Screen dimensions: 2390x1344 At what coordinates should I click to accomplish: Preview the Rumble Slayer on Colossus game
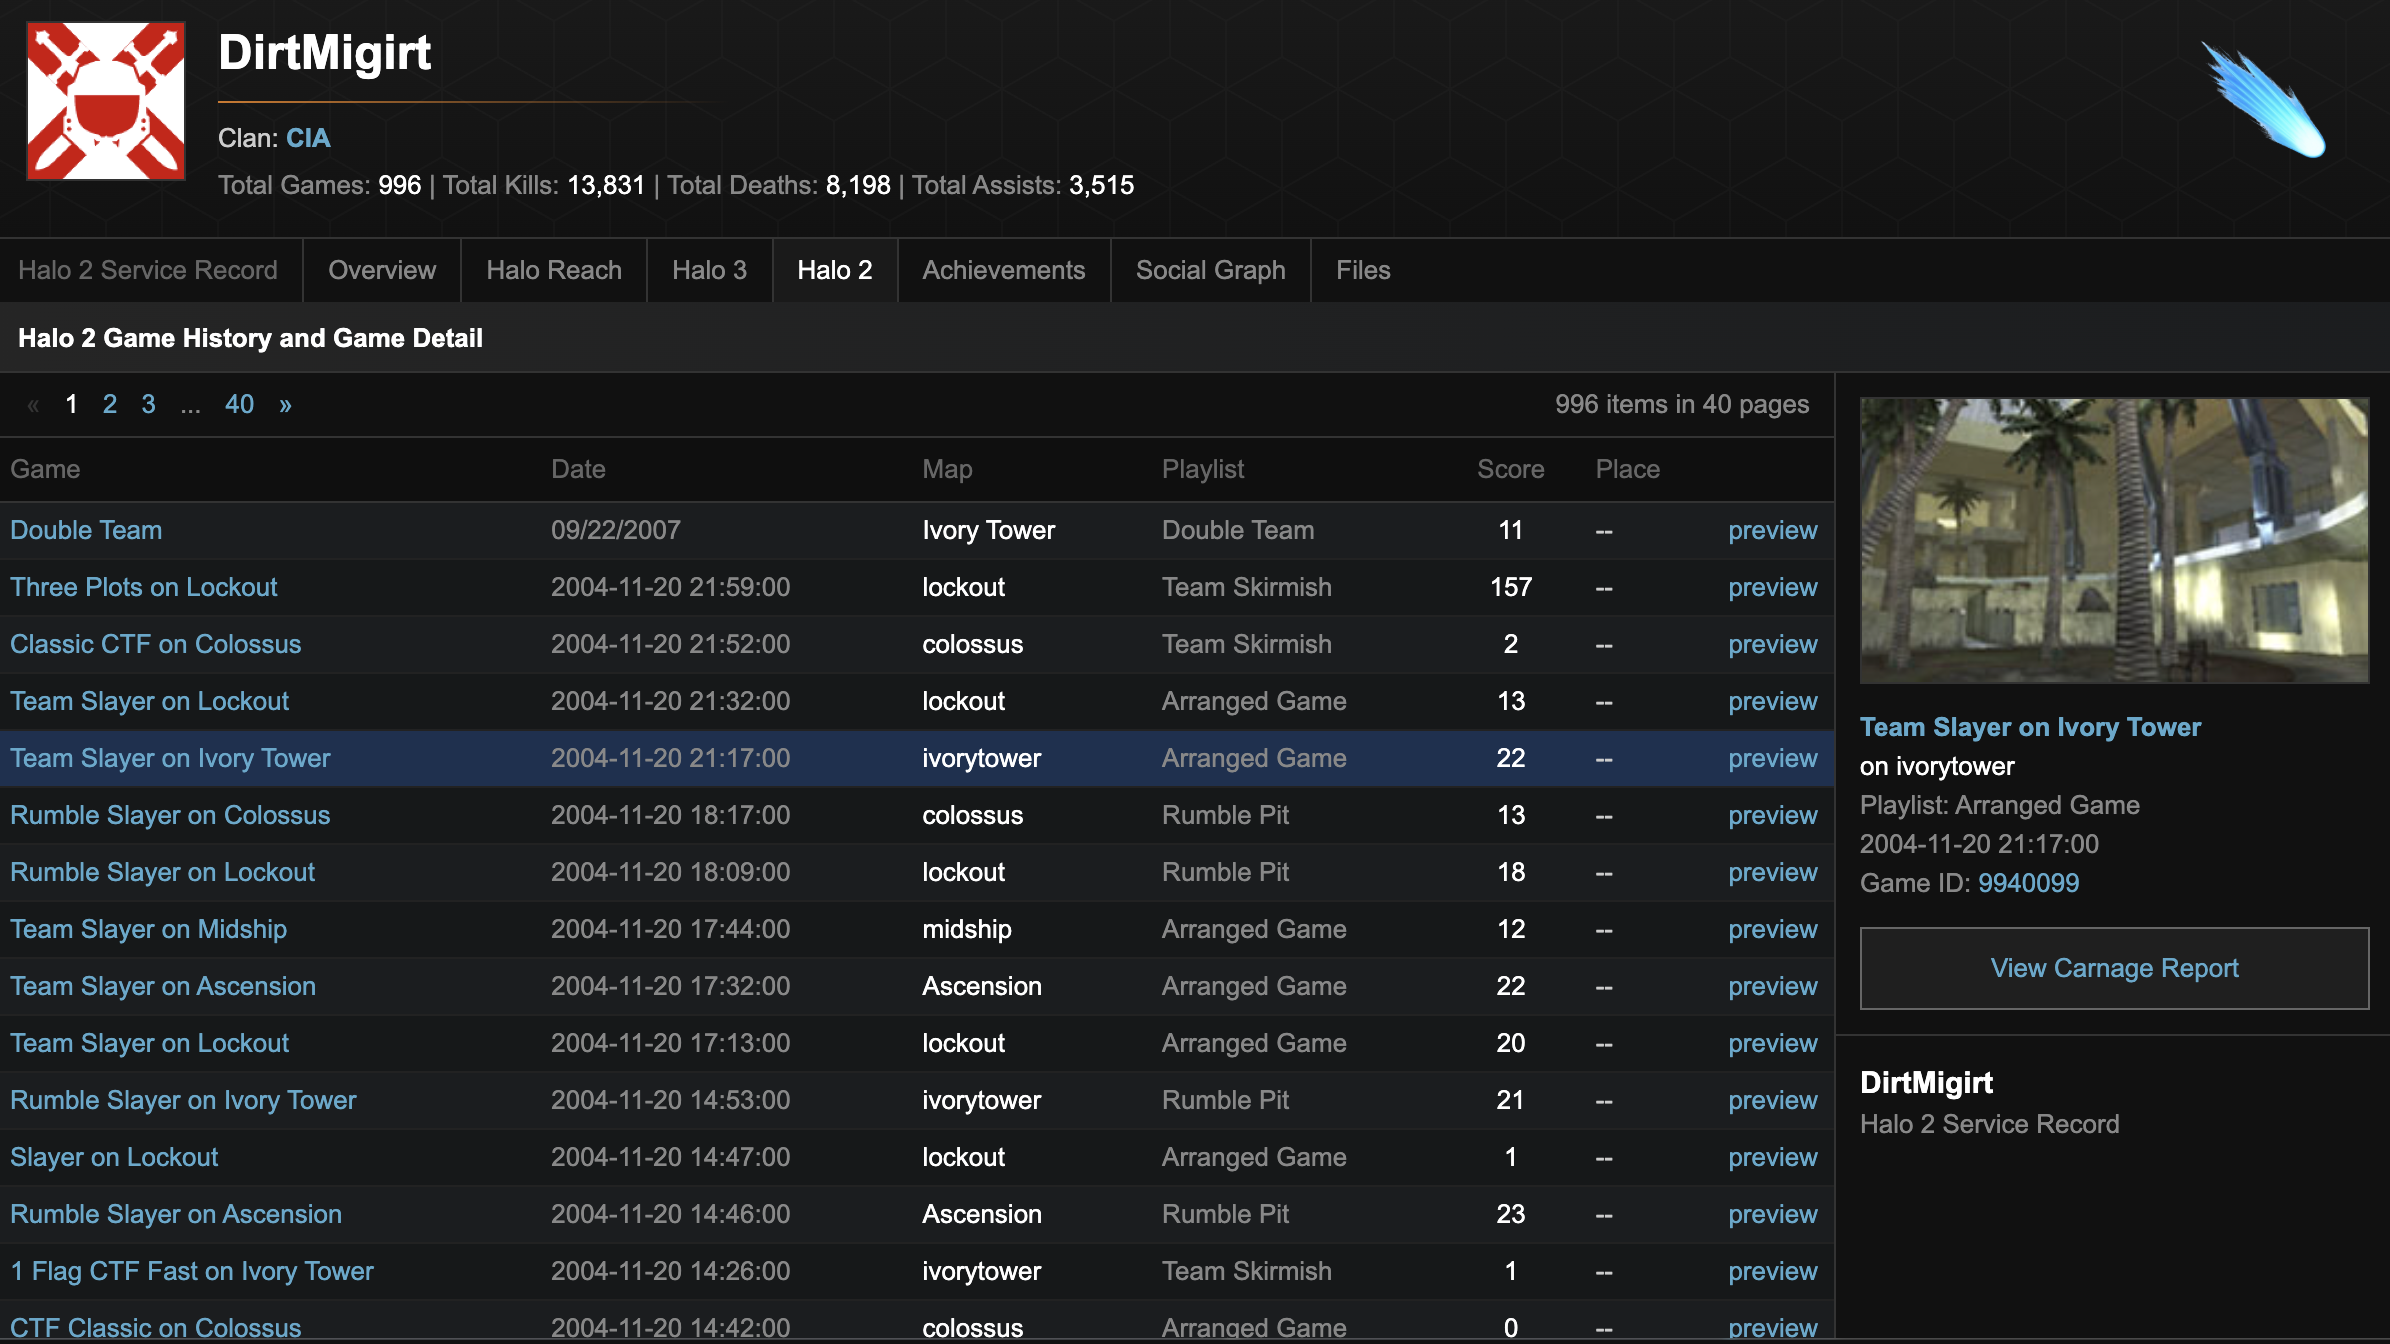[1772, 815]
